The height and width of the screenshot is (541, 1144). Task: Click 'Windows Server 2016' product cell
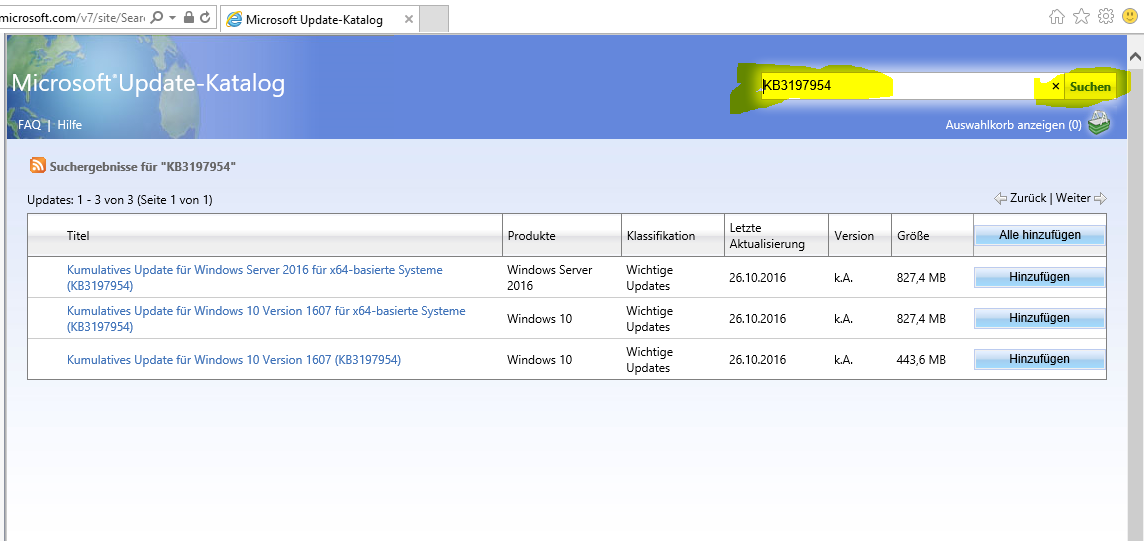pos(549,277)
